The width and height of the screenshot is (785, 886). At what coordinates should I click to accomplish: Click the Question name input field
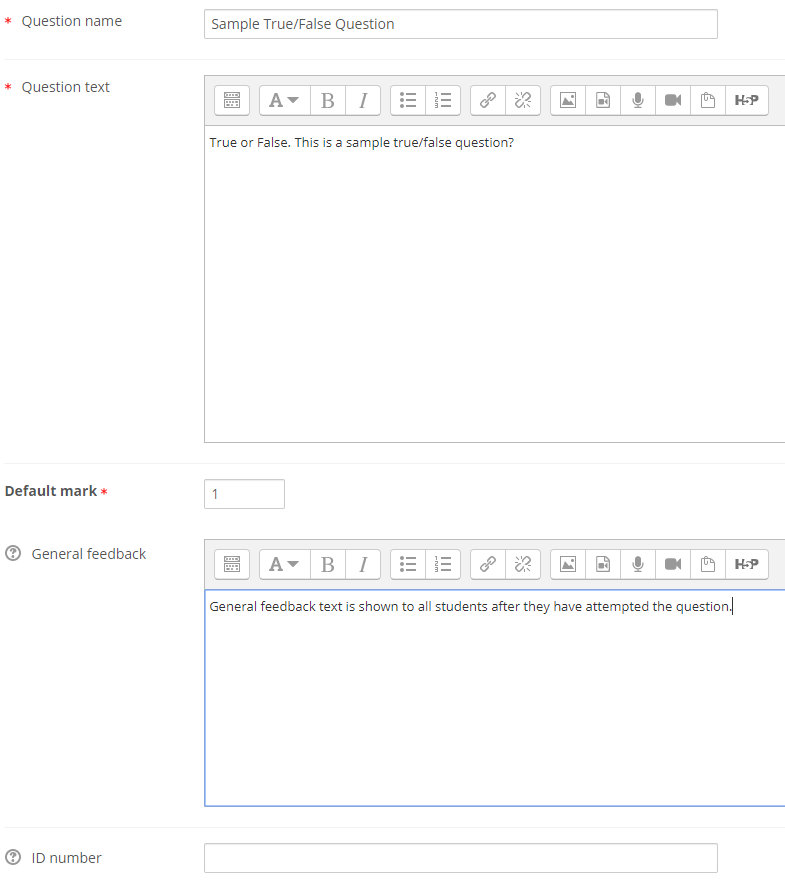point(461,24)
